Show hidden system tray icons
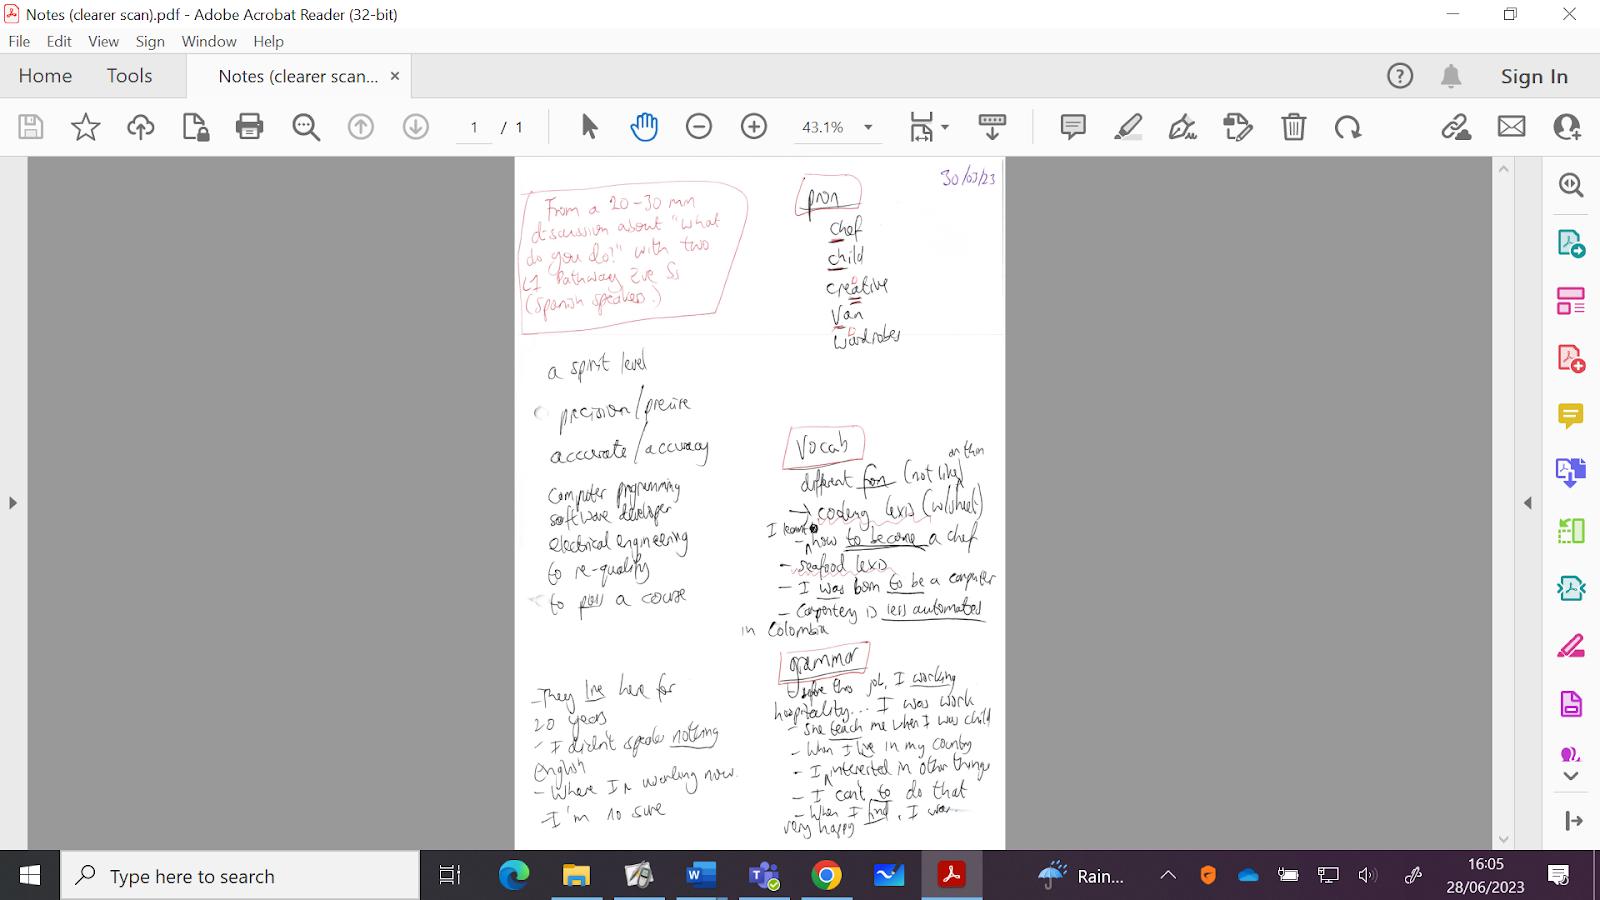The image size is (1600, 900). point(1168,876)
